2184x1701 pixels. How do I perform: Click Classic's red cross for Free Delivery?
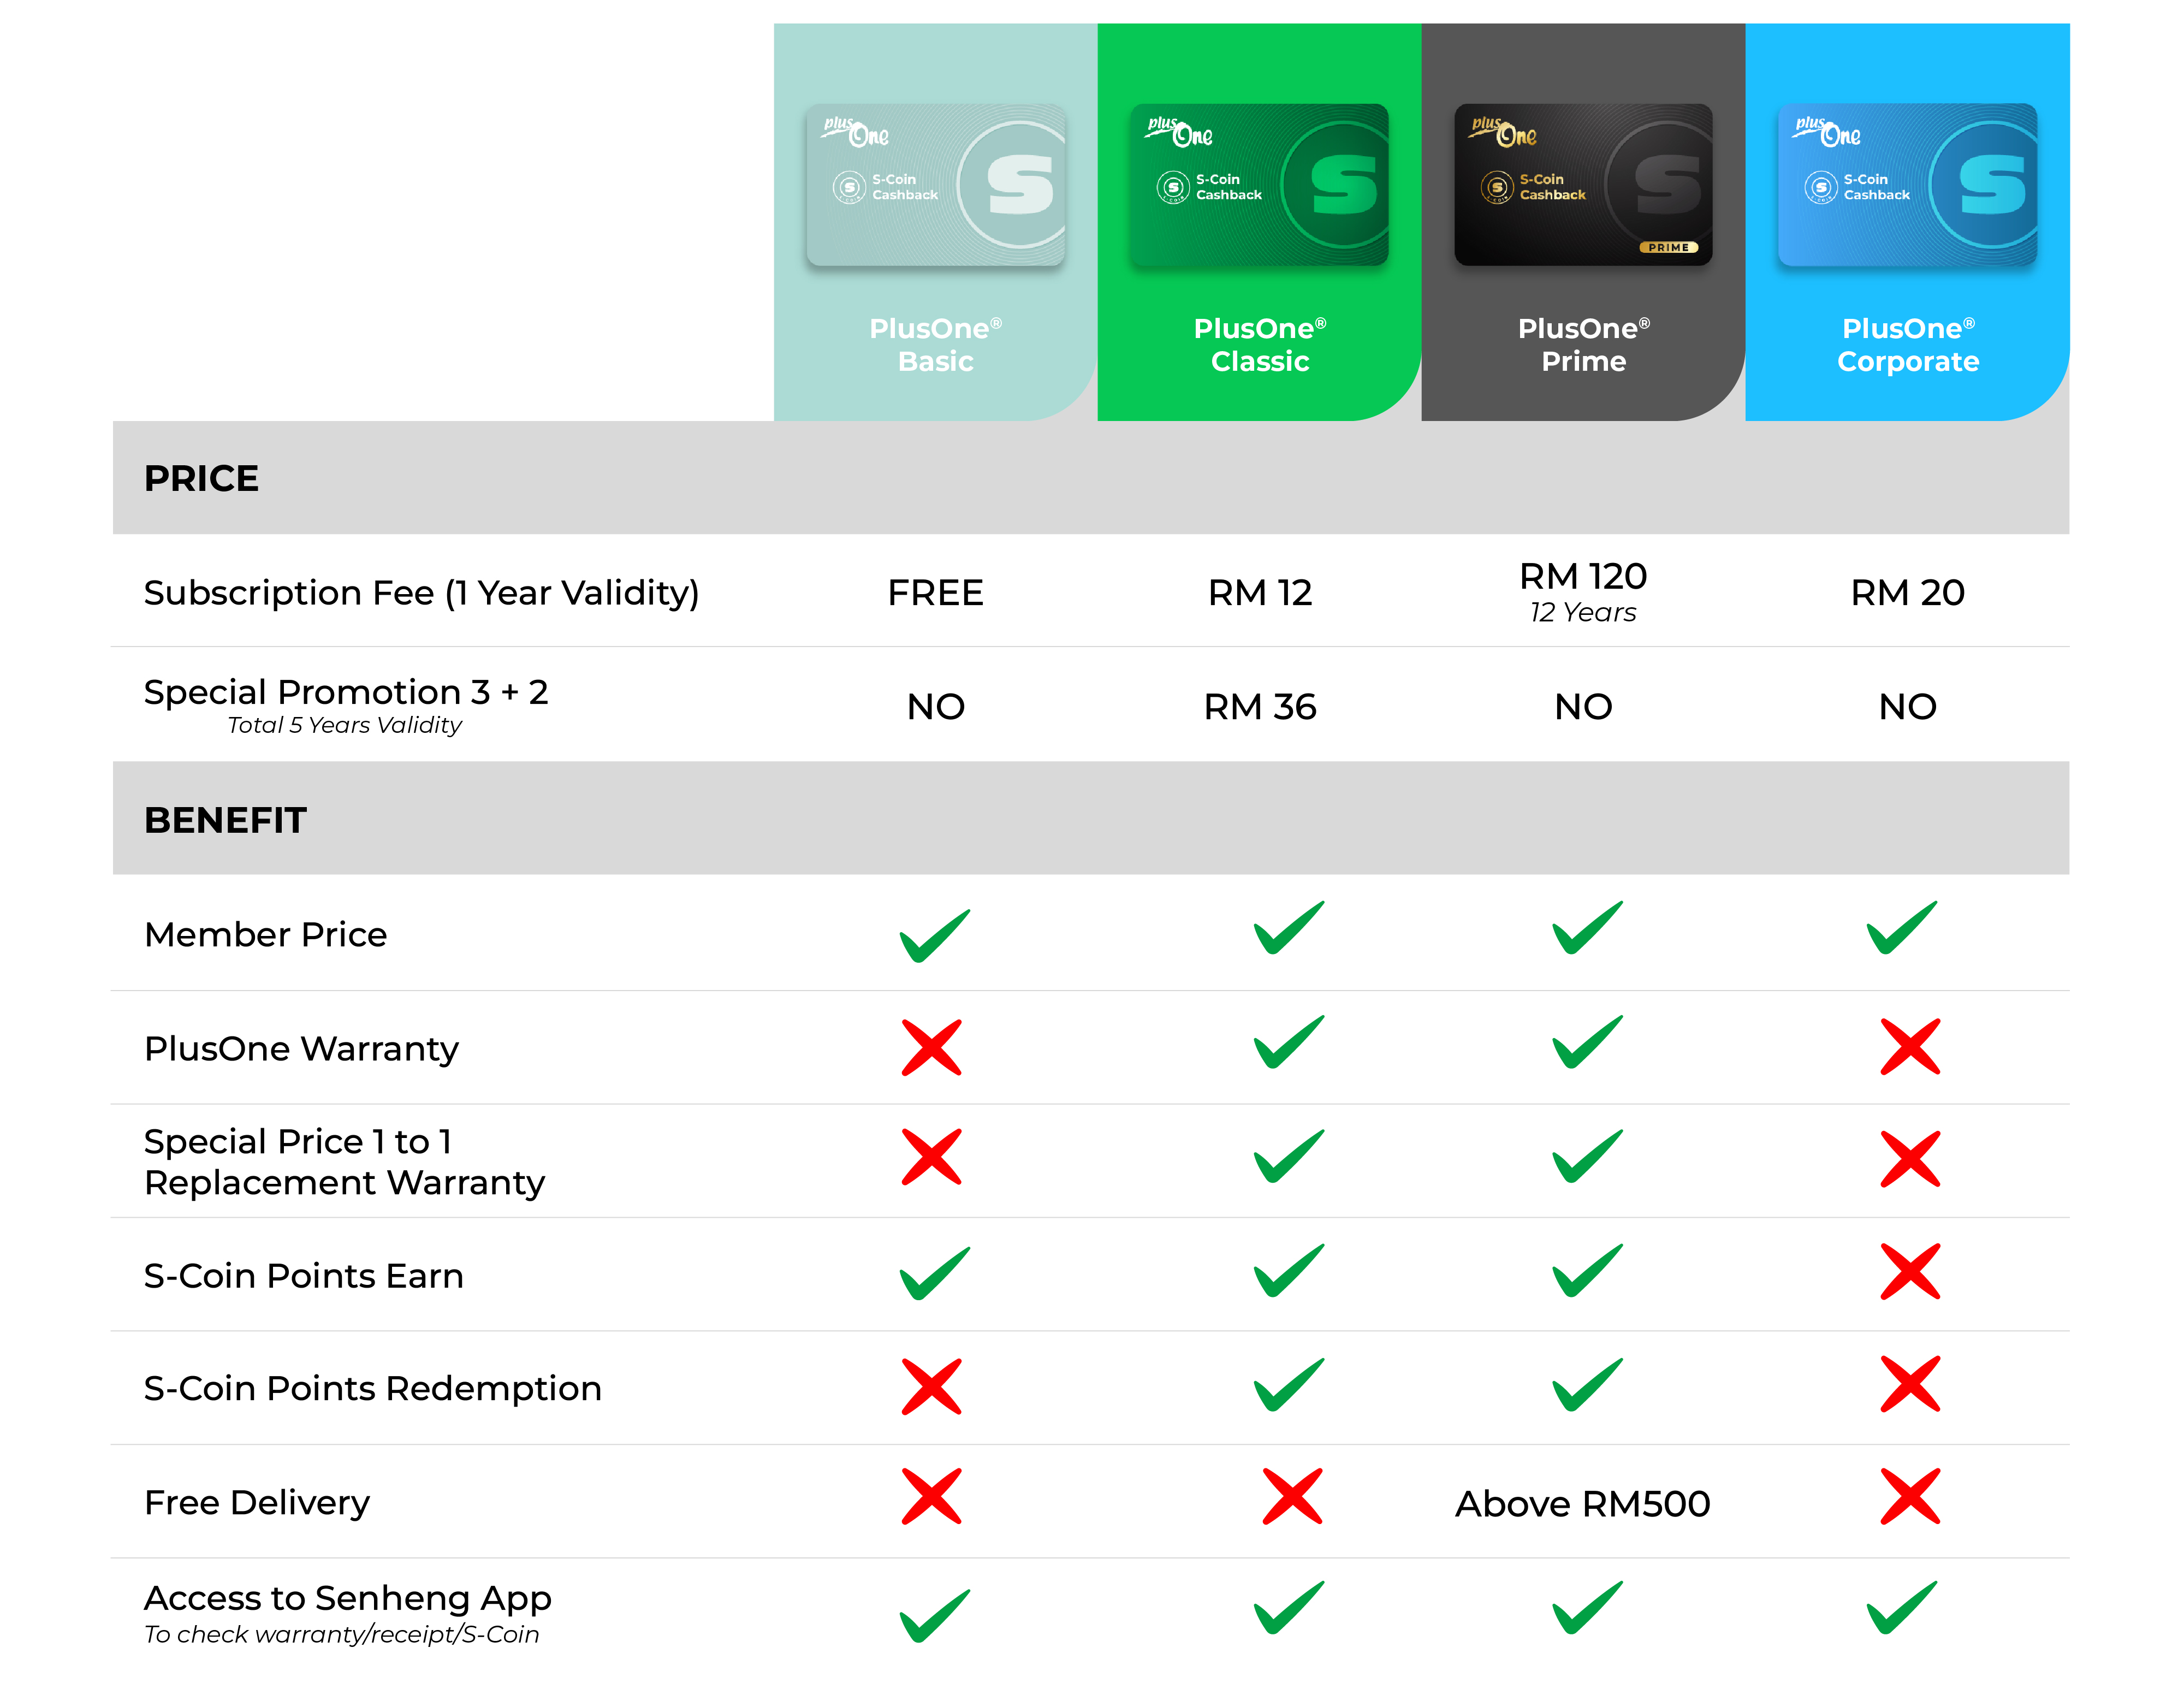[x=1292, y=1496]
